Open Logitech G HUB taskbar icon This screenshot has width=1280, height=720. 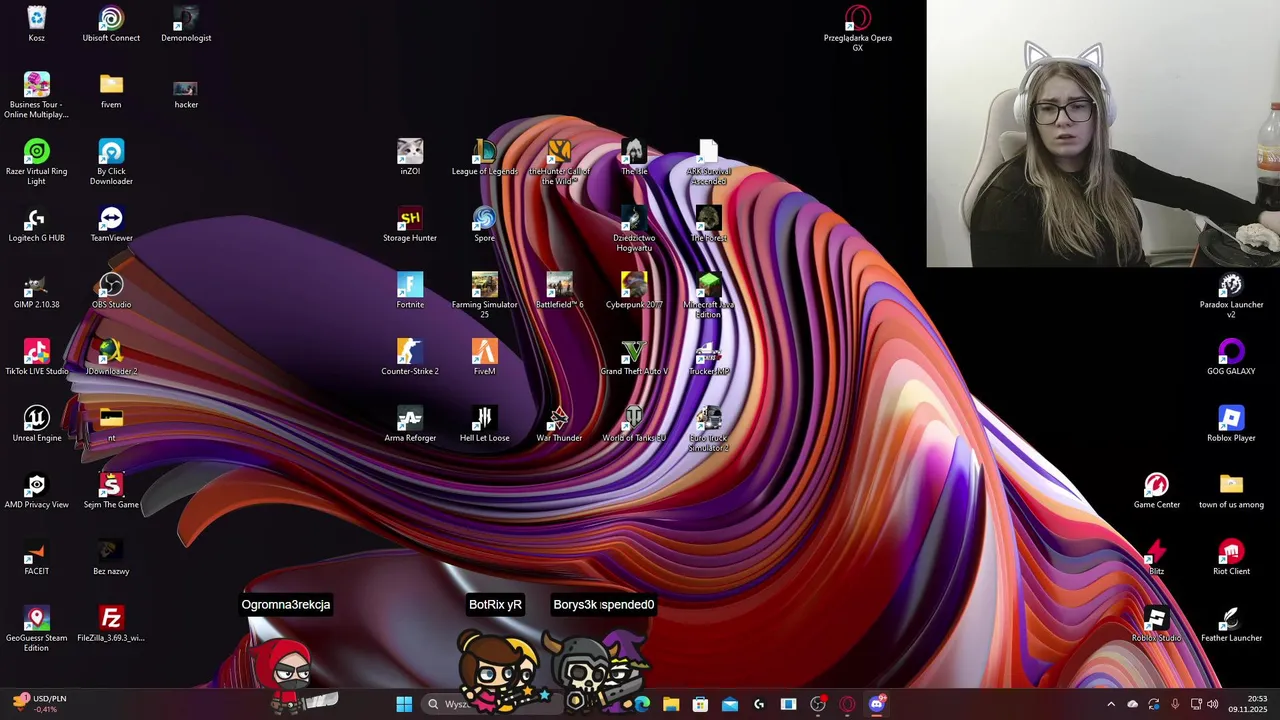pyautogui.click(x=759, y=704)
